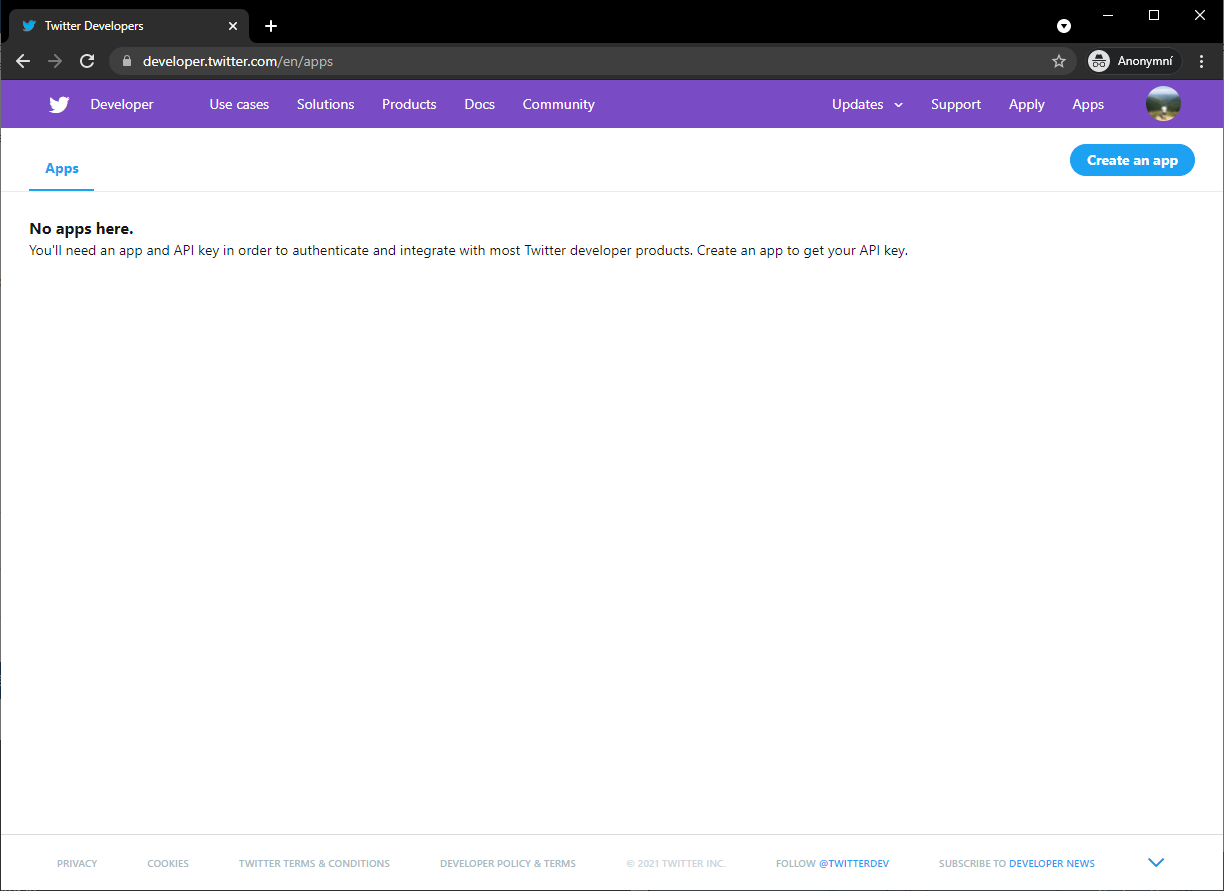Minimize the browser window
Viewport: 1224px width, 891px height.
coord(1108,15)
